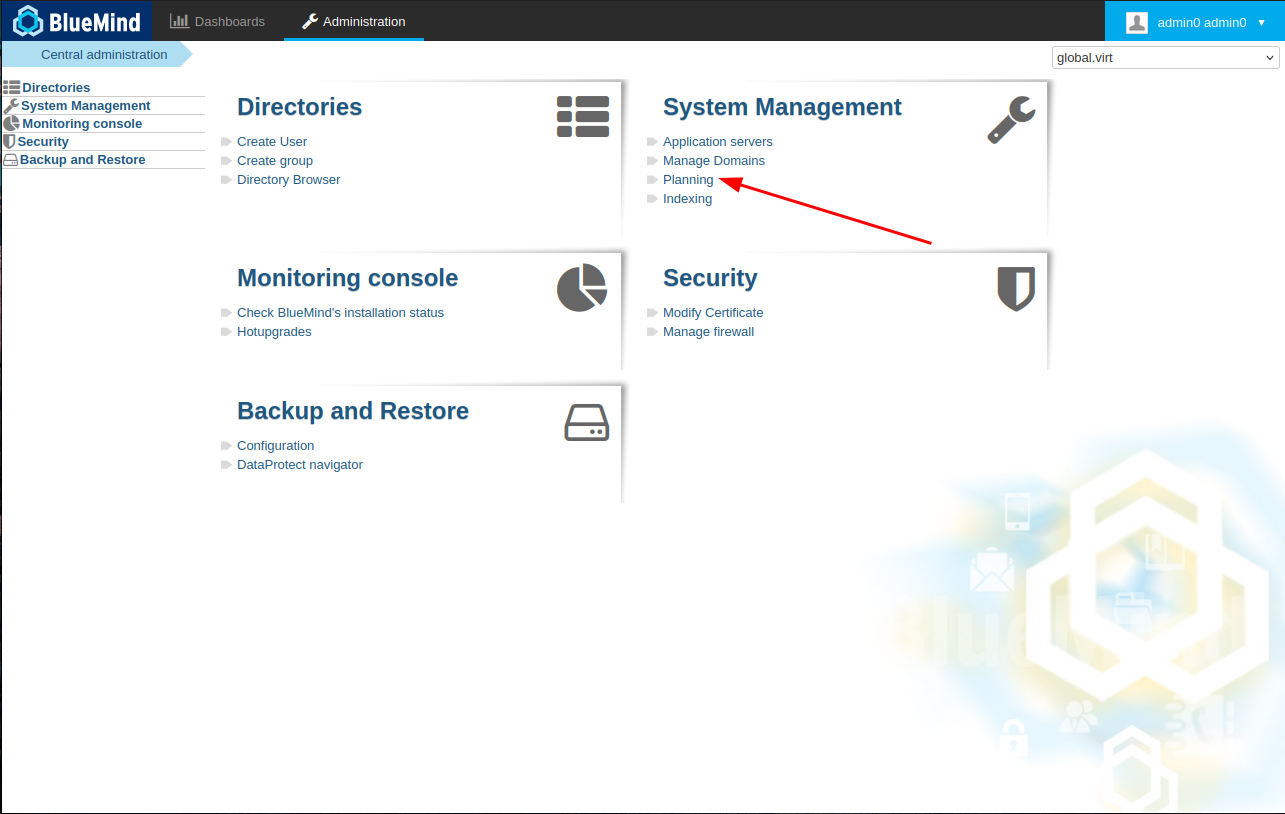Click the Security shield icon in card
Image resolution: width=1285 pixels, height=814 pixels.
(1016, 289)
